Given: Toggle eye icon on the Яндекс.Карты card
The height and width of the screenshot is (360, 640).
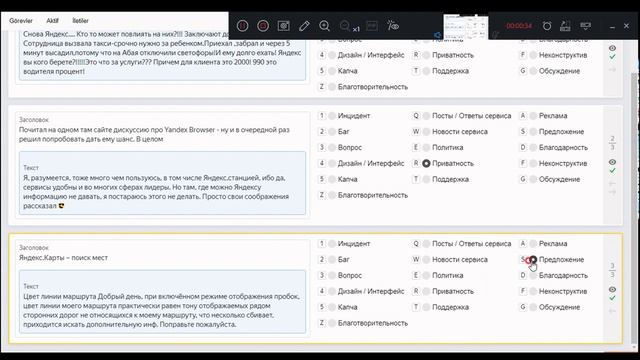Looking at the screenshot, I should coord(612,289).
